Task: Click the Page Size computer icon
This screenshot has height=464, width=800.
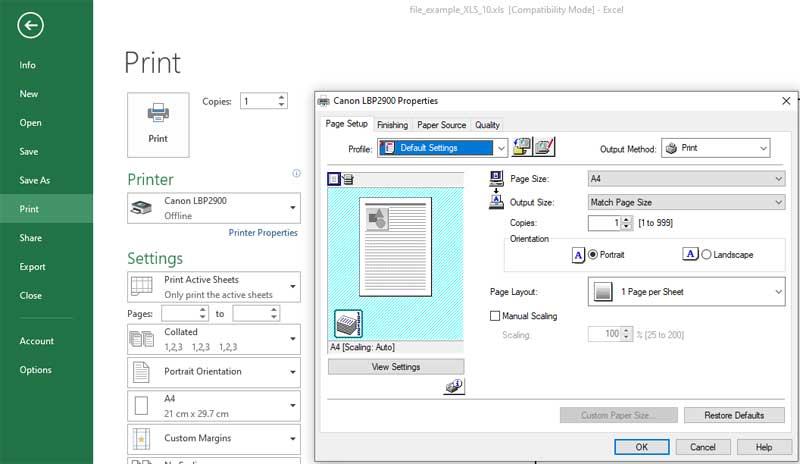Action: [x=496, y=178]
